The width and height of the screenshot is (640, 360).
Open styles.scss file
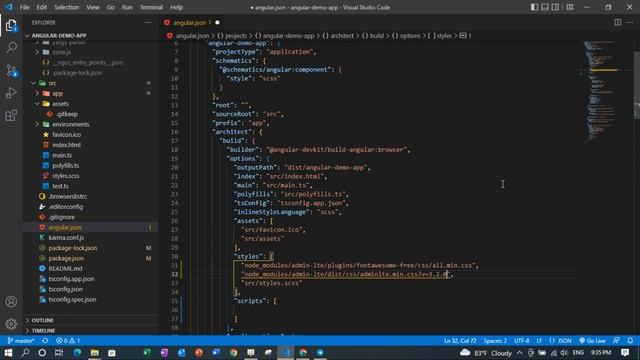click(65, 176)
